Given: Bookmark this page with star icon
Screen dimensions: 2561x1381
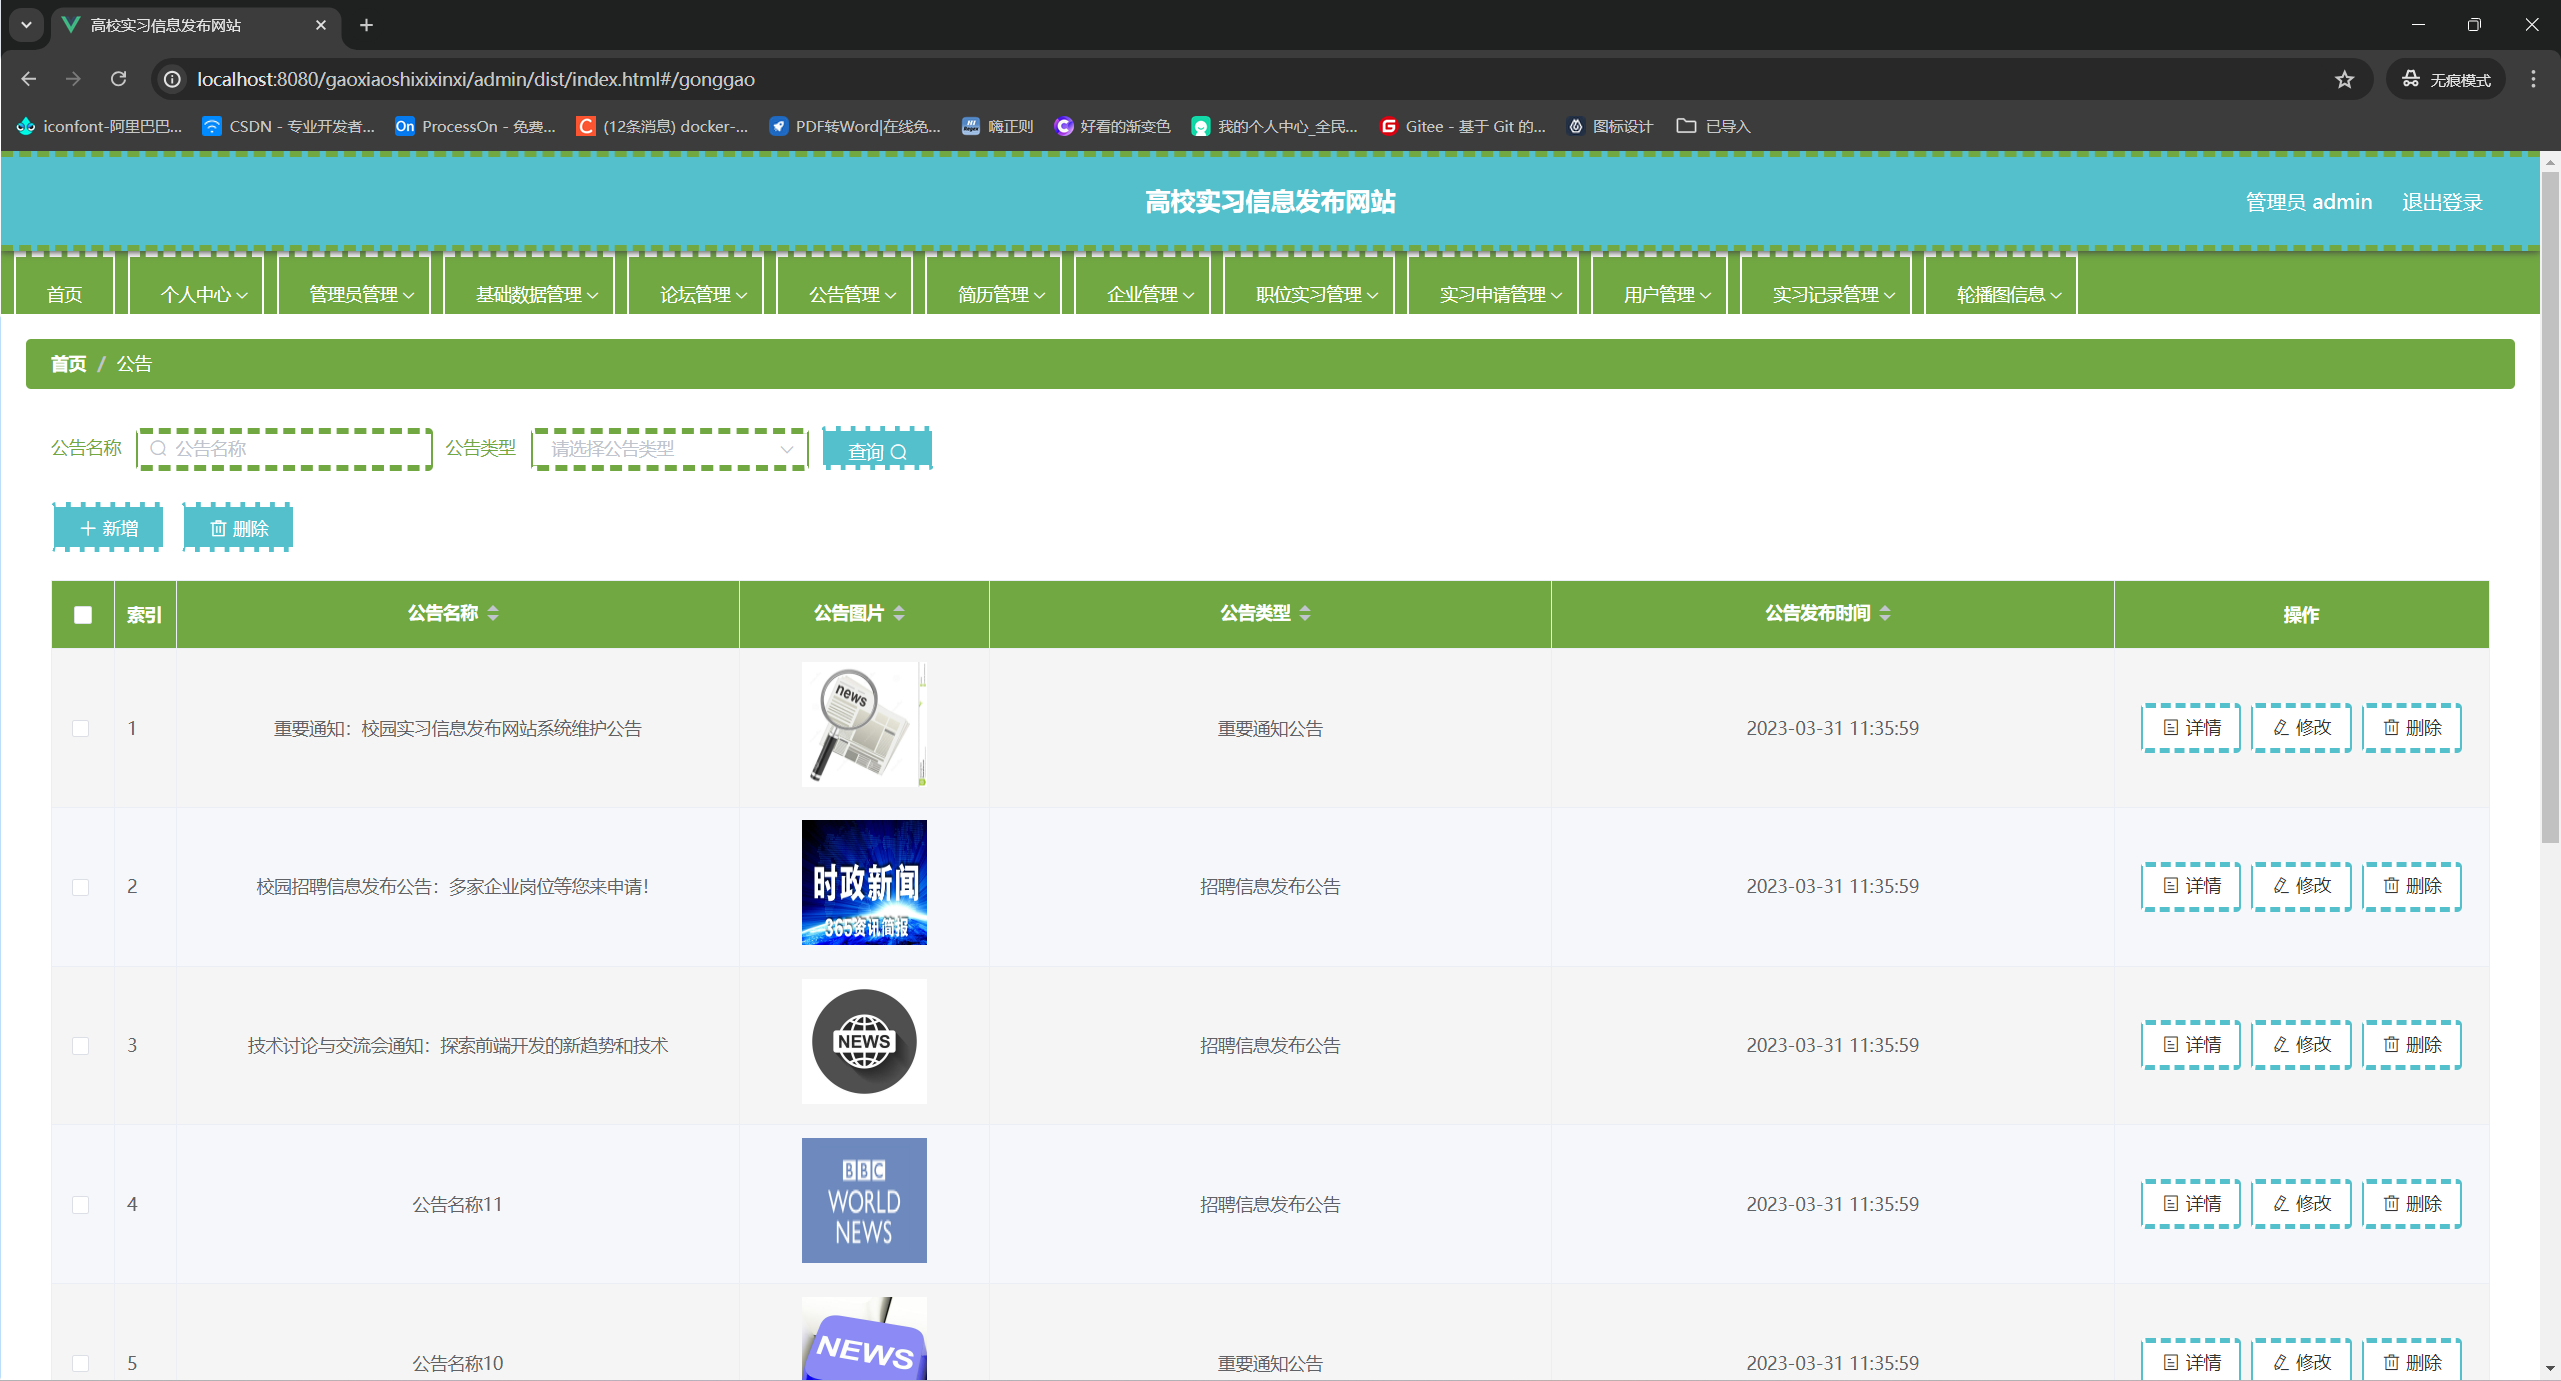Looking at the screenshot, I should pyautogui.click(x=2344, y=79).
